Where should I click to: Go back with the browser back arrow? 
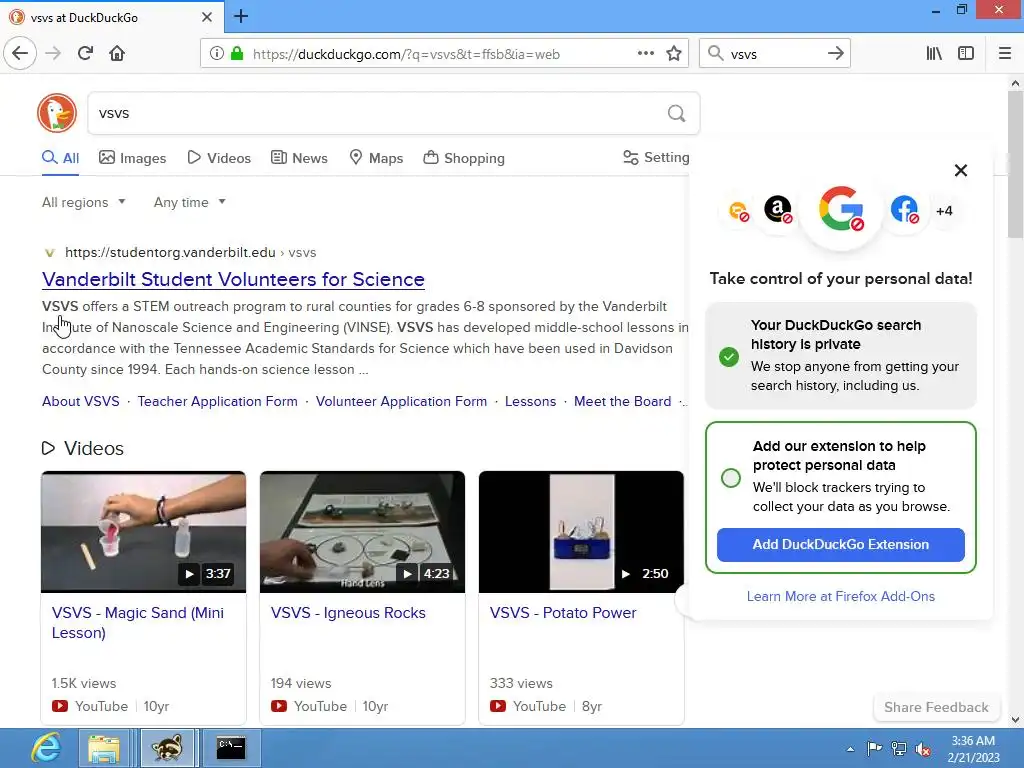[x=20, y=53]
